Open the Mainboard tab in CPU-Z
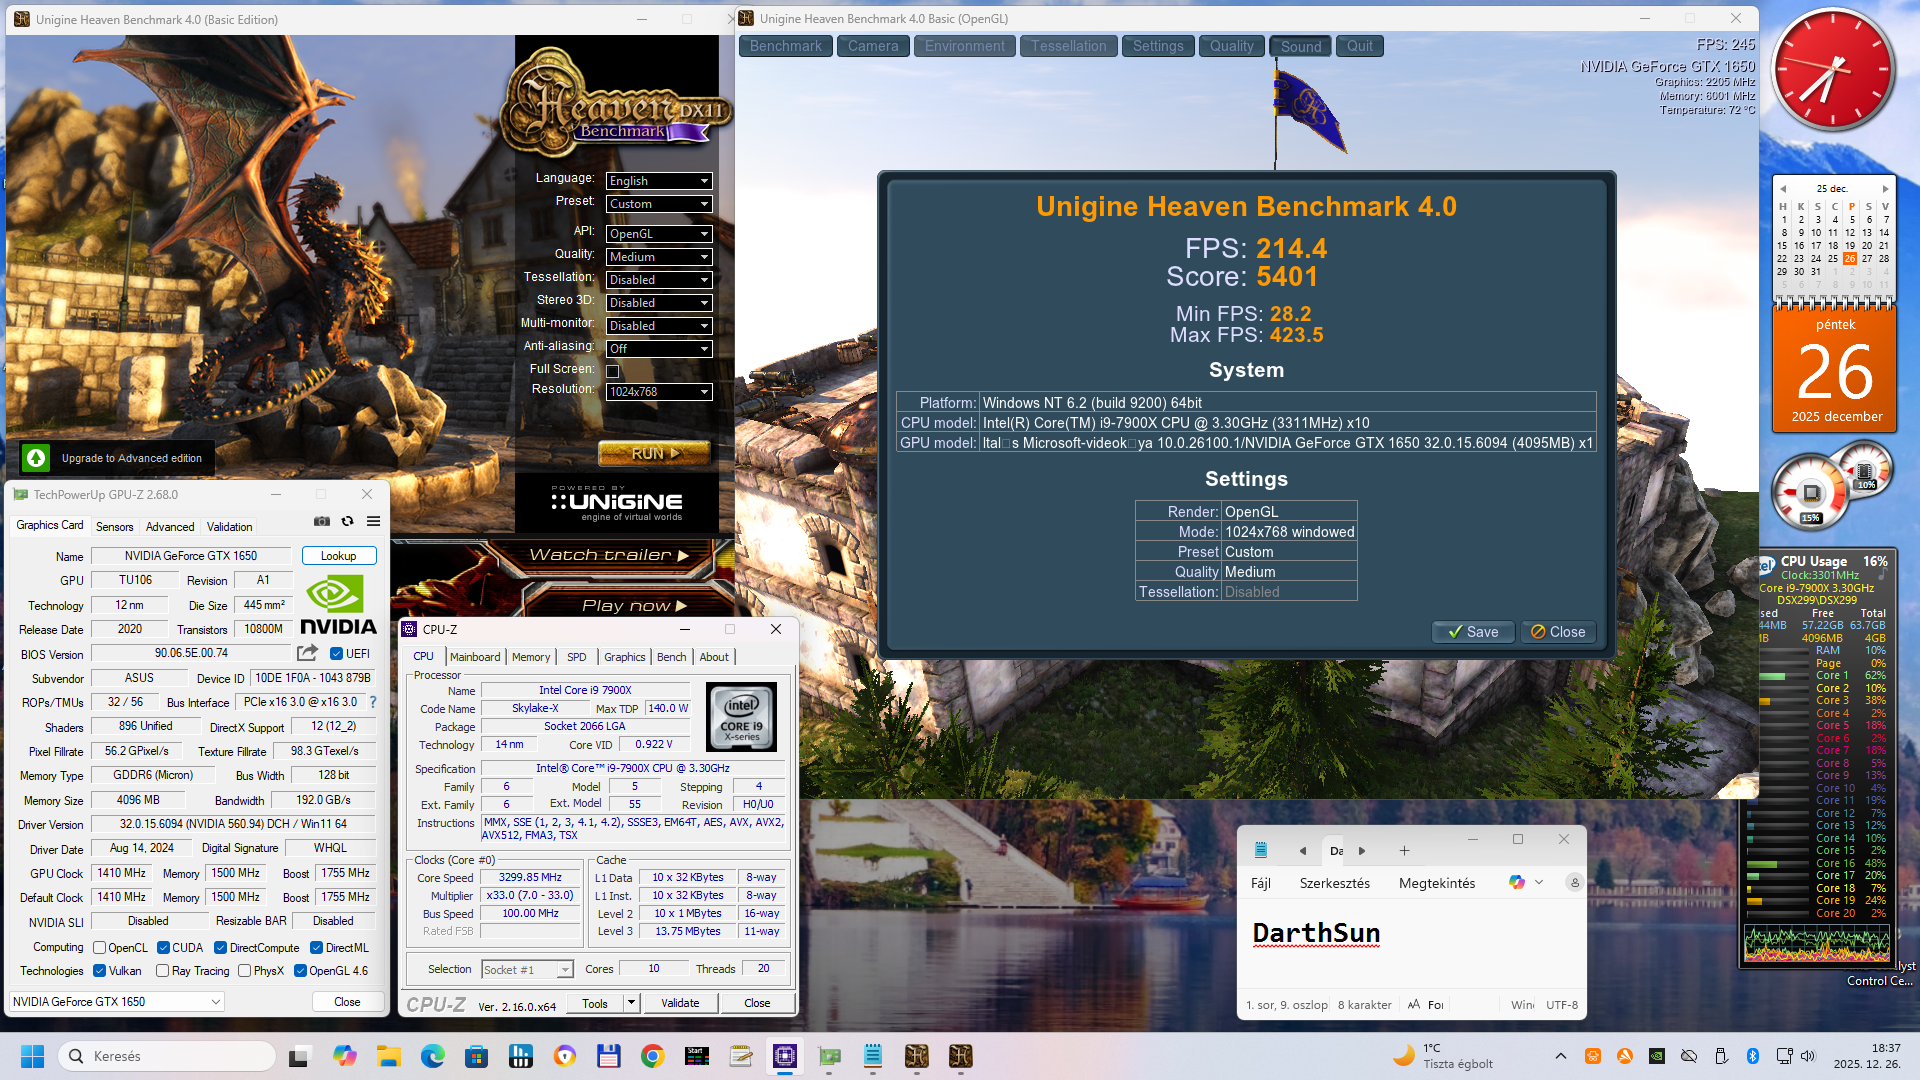1920x1080 pixels. click(475, 657)
